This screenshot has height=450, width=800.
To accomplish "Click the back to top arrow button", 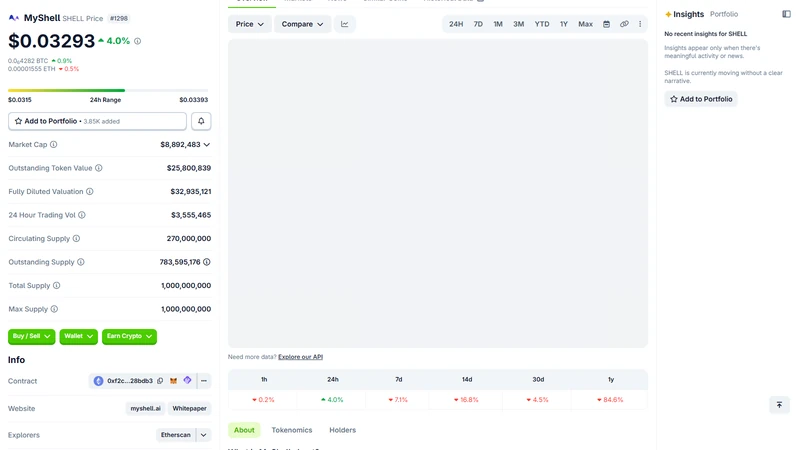I will (779, 405).
